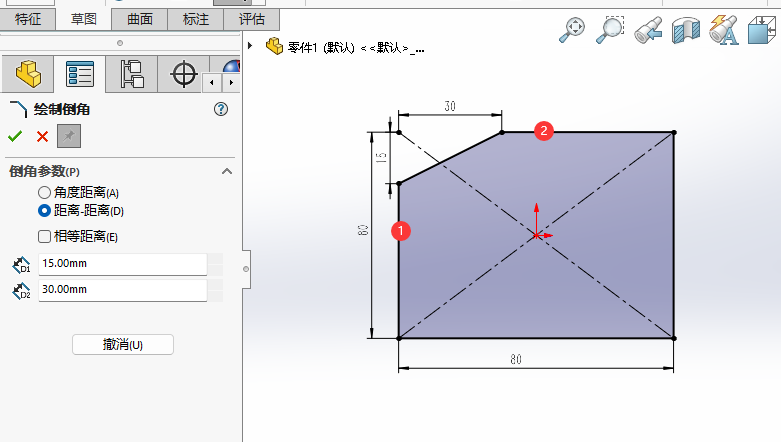
Task: Switch to the 特征 tab
Action: pyautogui.click(x=28, y=19)
